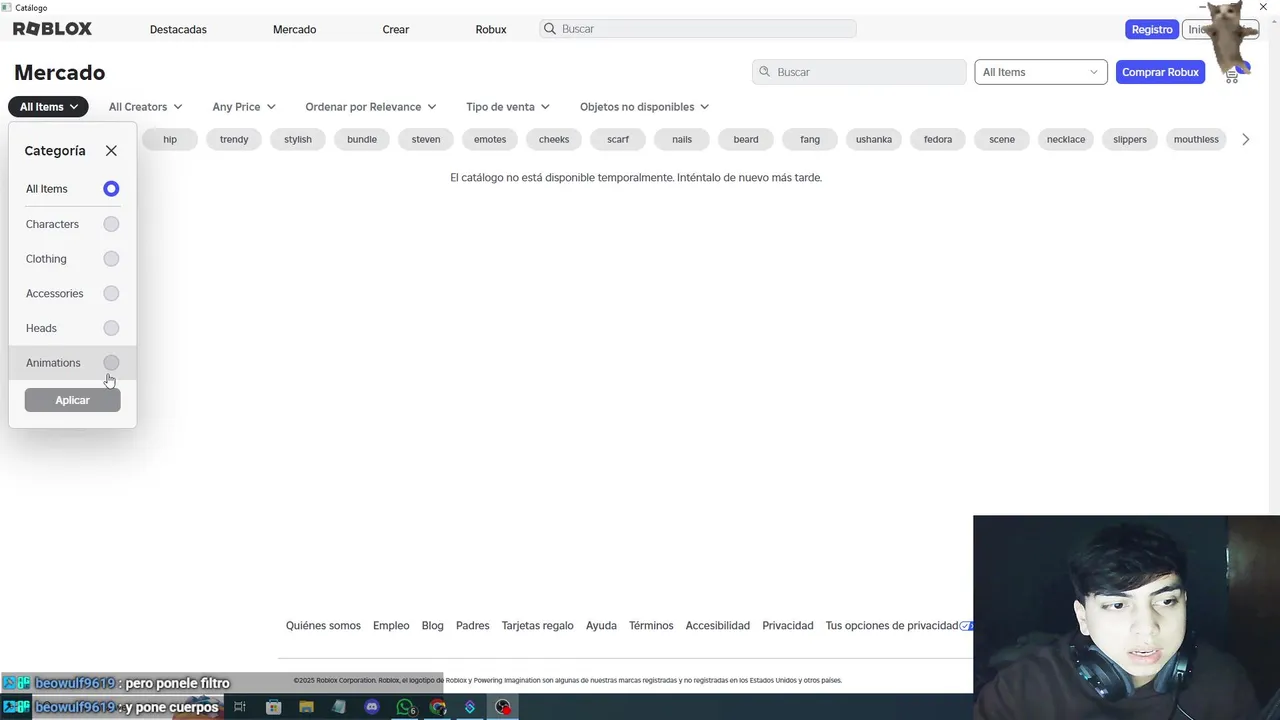
Task: Open File Explorer from the taskbar
Action: 306,707
